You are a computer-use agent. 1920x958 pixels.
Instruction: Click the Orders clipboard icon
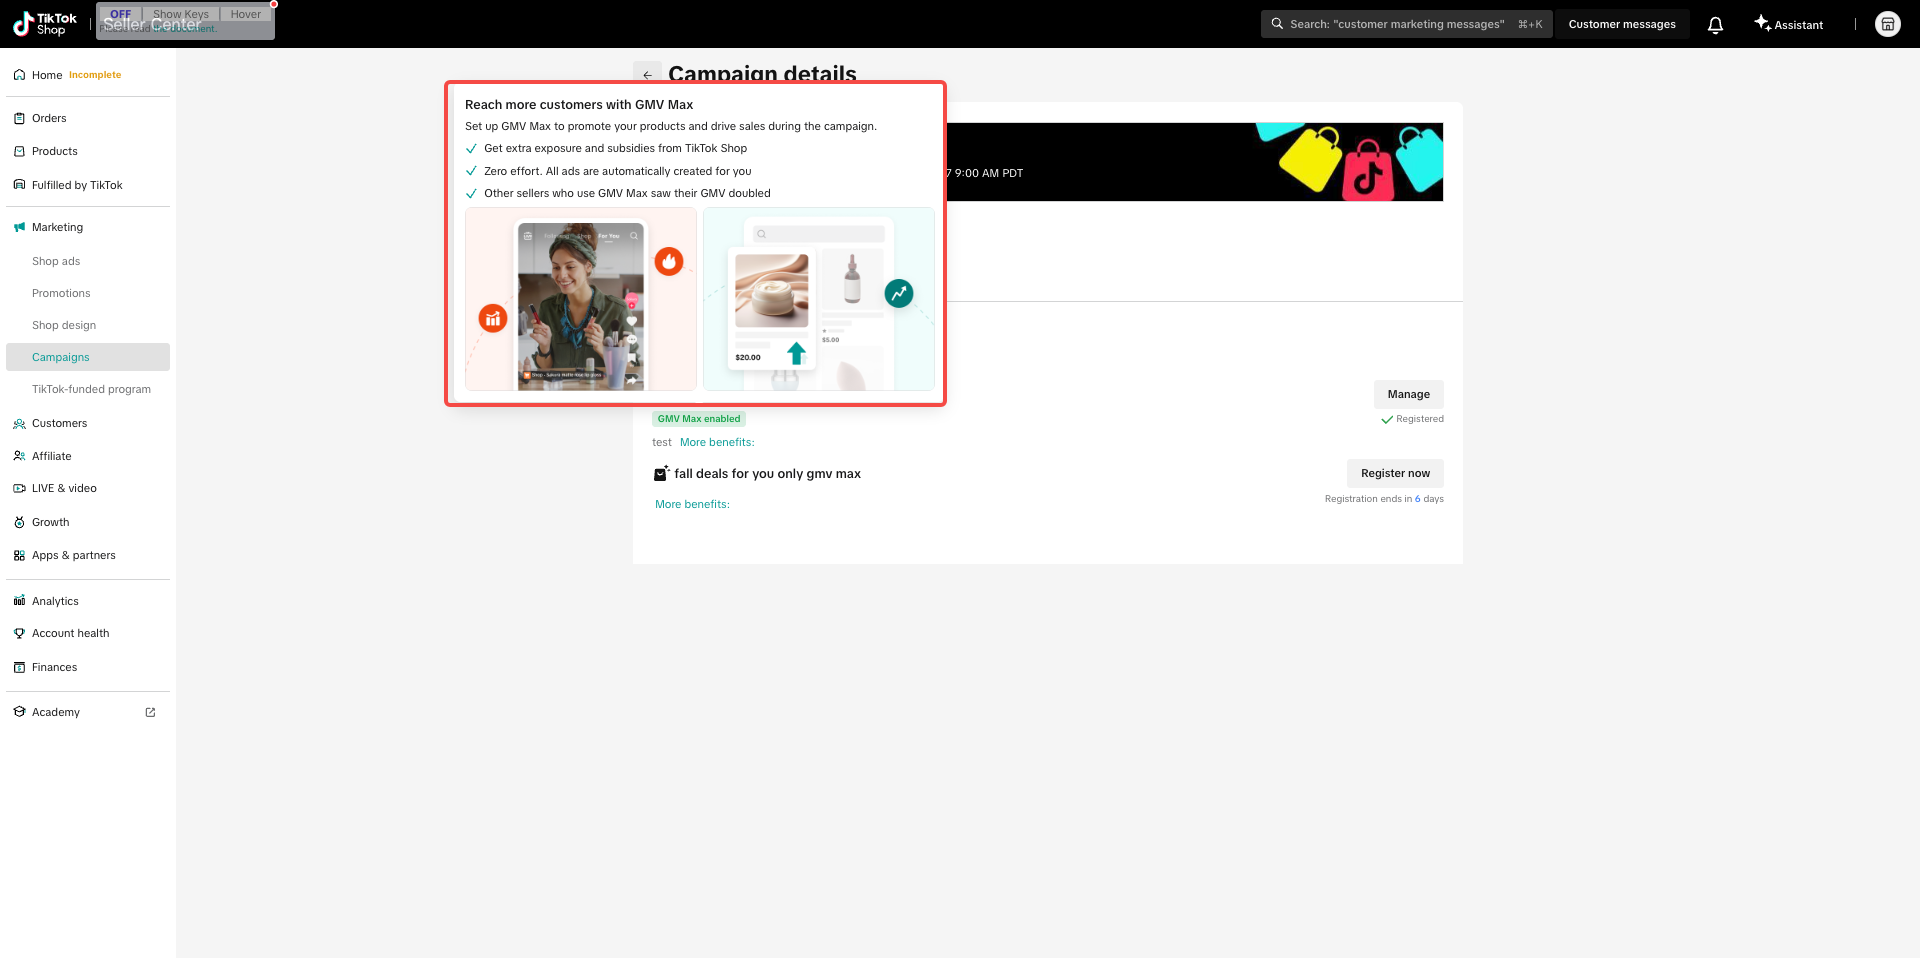(19, 118)
